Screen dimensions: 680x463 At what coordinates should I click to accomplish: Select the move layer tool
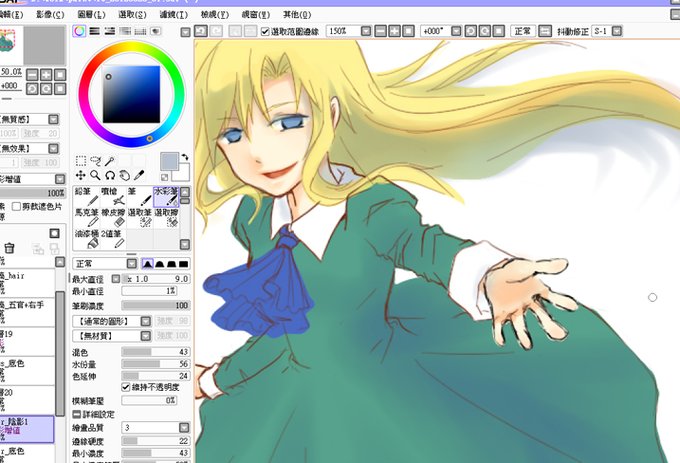[x=81, y=175]
